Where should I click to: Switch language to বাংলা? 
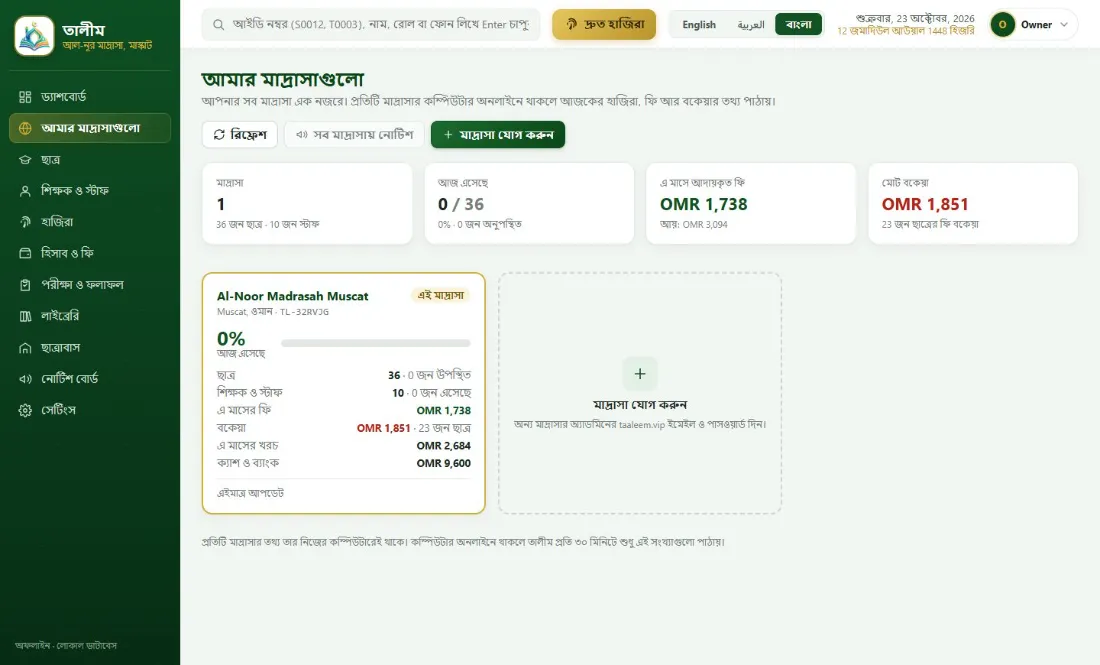tap(798, 25)
